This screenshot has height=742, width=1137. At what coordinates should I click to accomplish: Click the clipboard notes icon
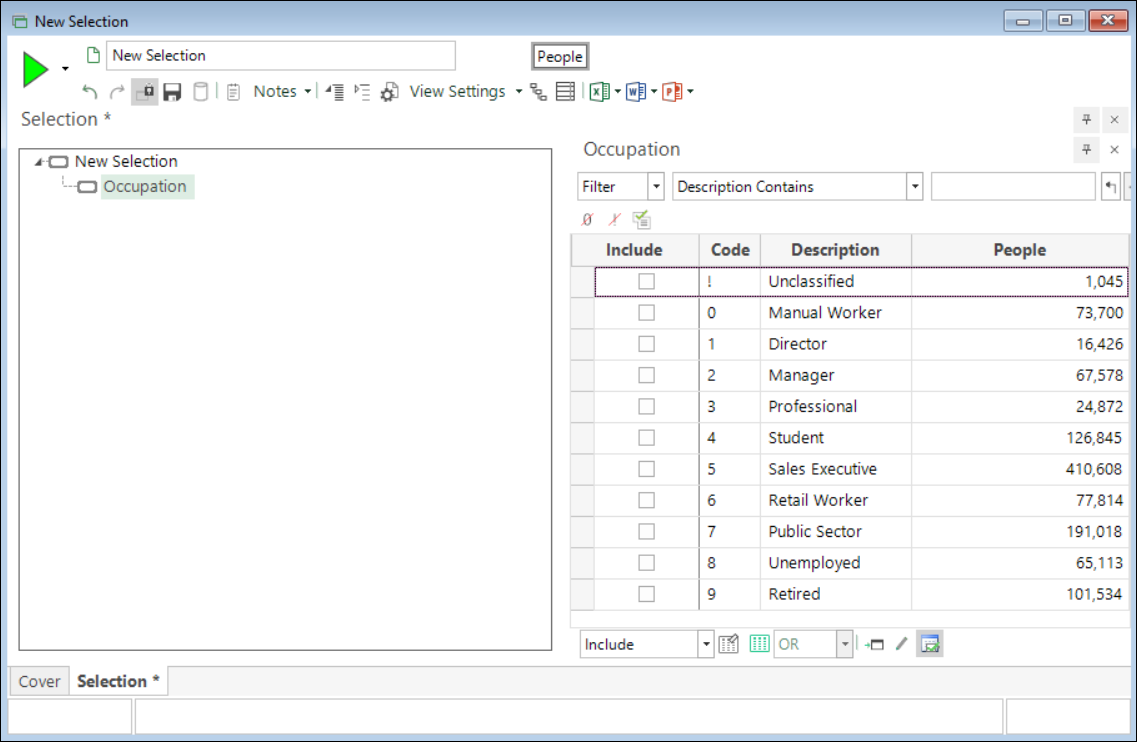(233, 92)
